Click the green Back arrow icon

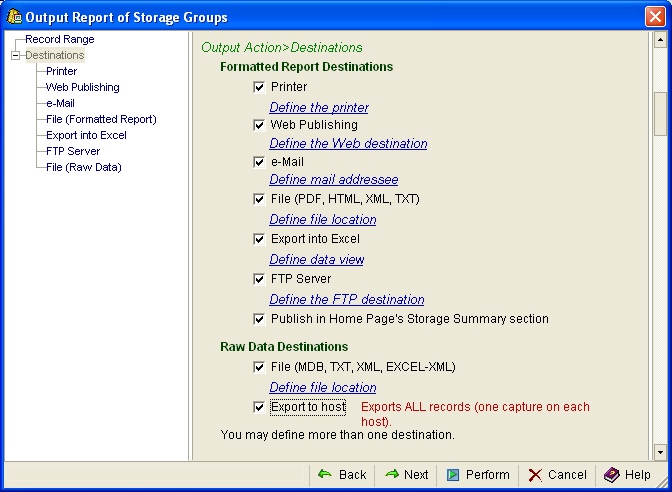tap(325, 474)
